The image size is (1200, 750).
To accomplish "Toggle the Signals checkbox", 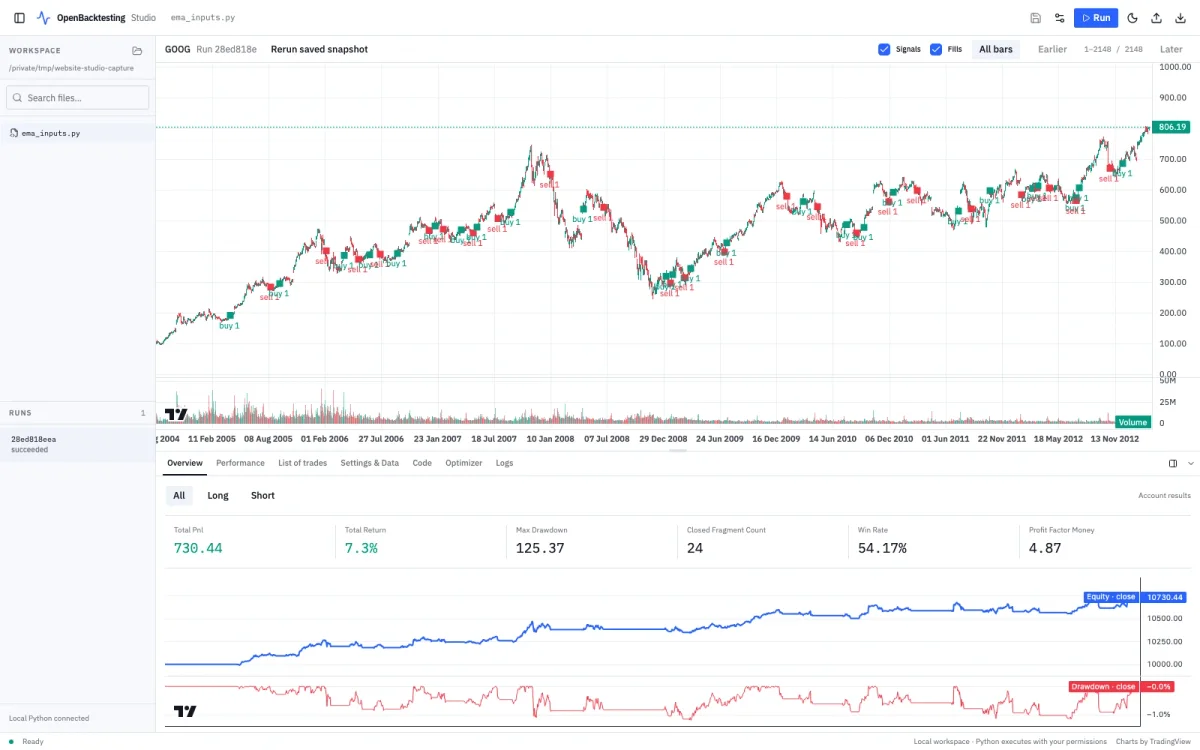I will (884, 49).
